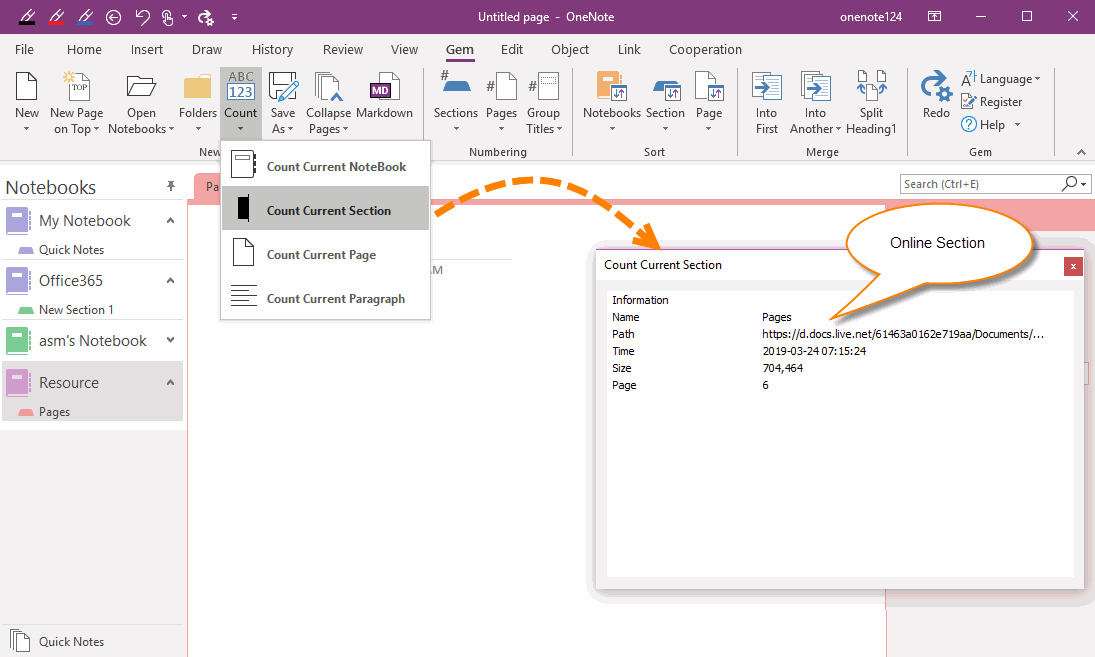
Task: Unpin the Notebooks sidebar
Action: pyautogui.click(x=172, y=186)
